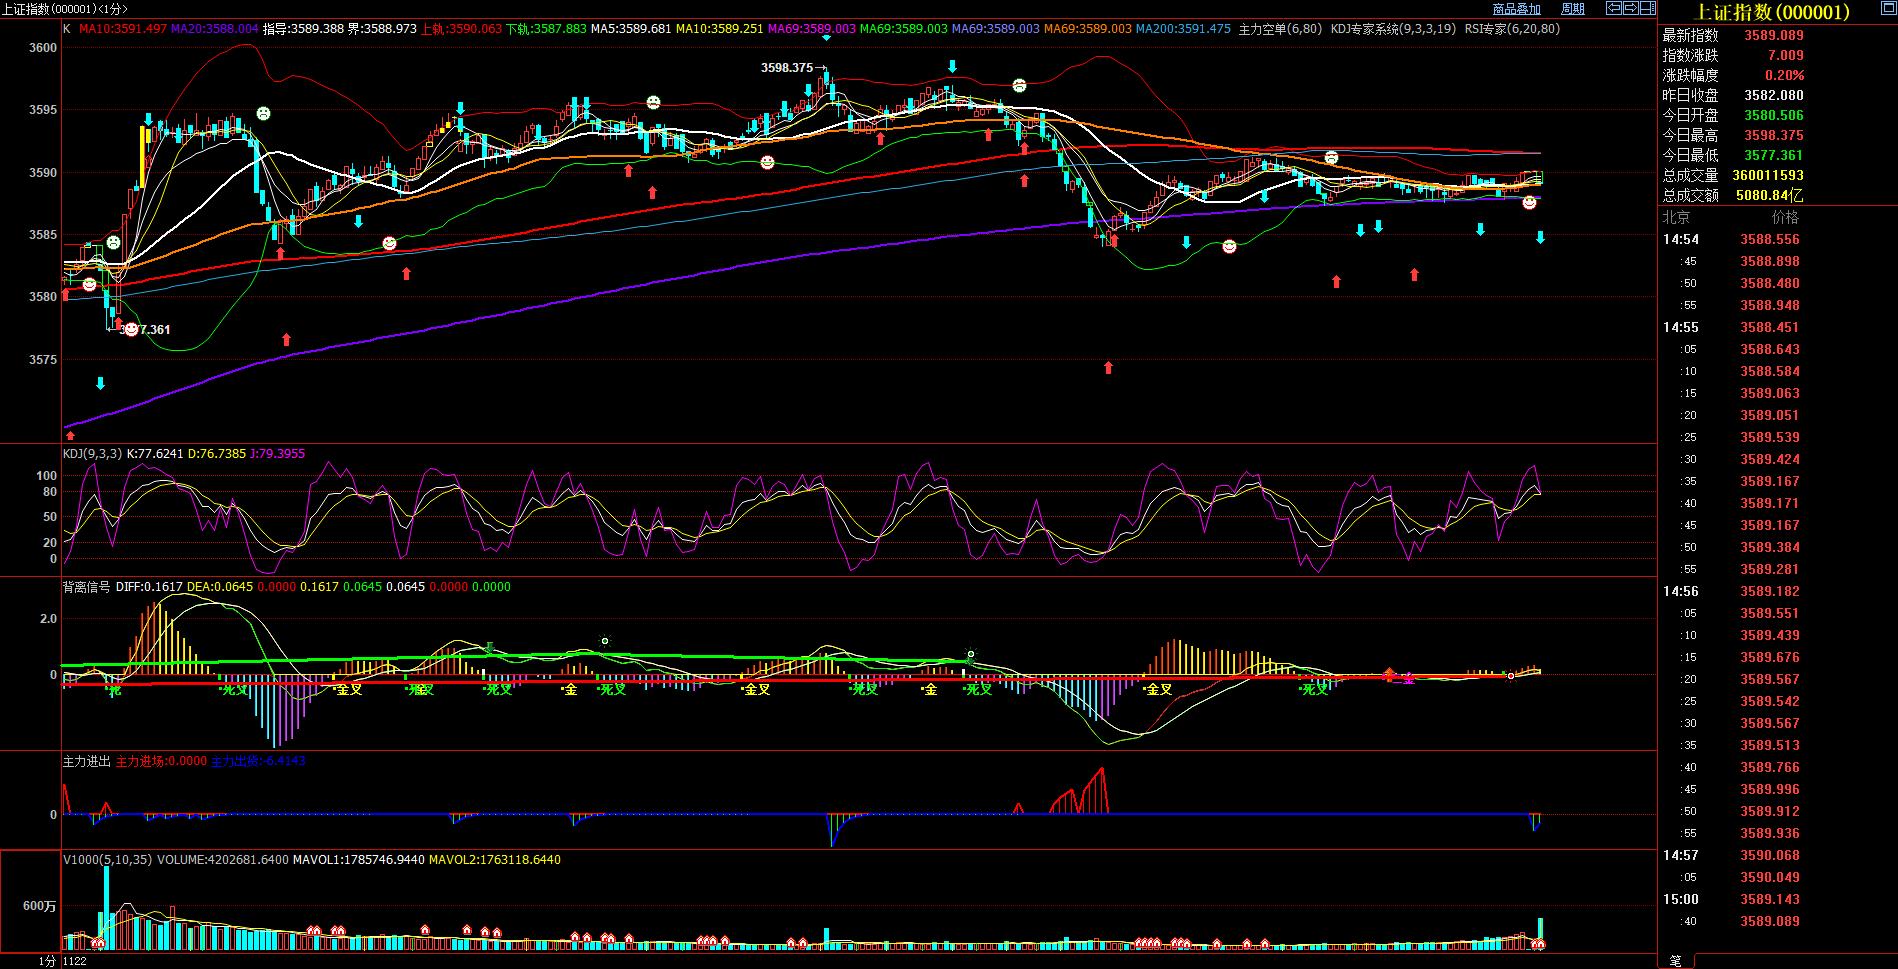This screenshot has height=969, width=1898.
Task: Click the cyan down arrow below the 3577.361 low
Action: (100, 383)
